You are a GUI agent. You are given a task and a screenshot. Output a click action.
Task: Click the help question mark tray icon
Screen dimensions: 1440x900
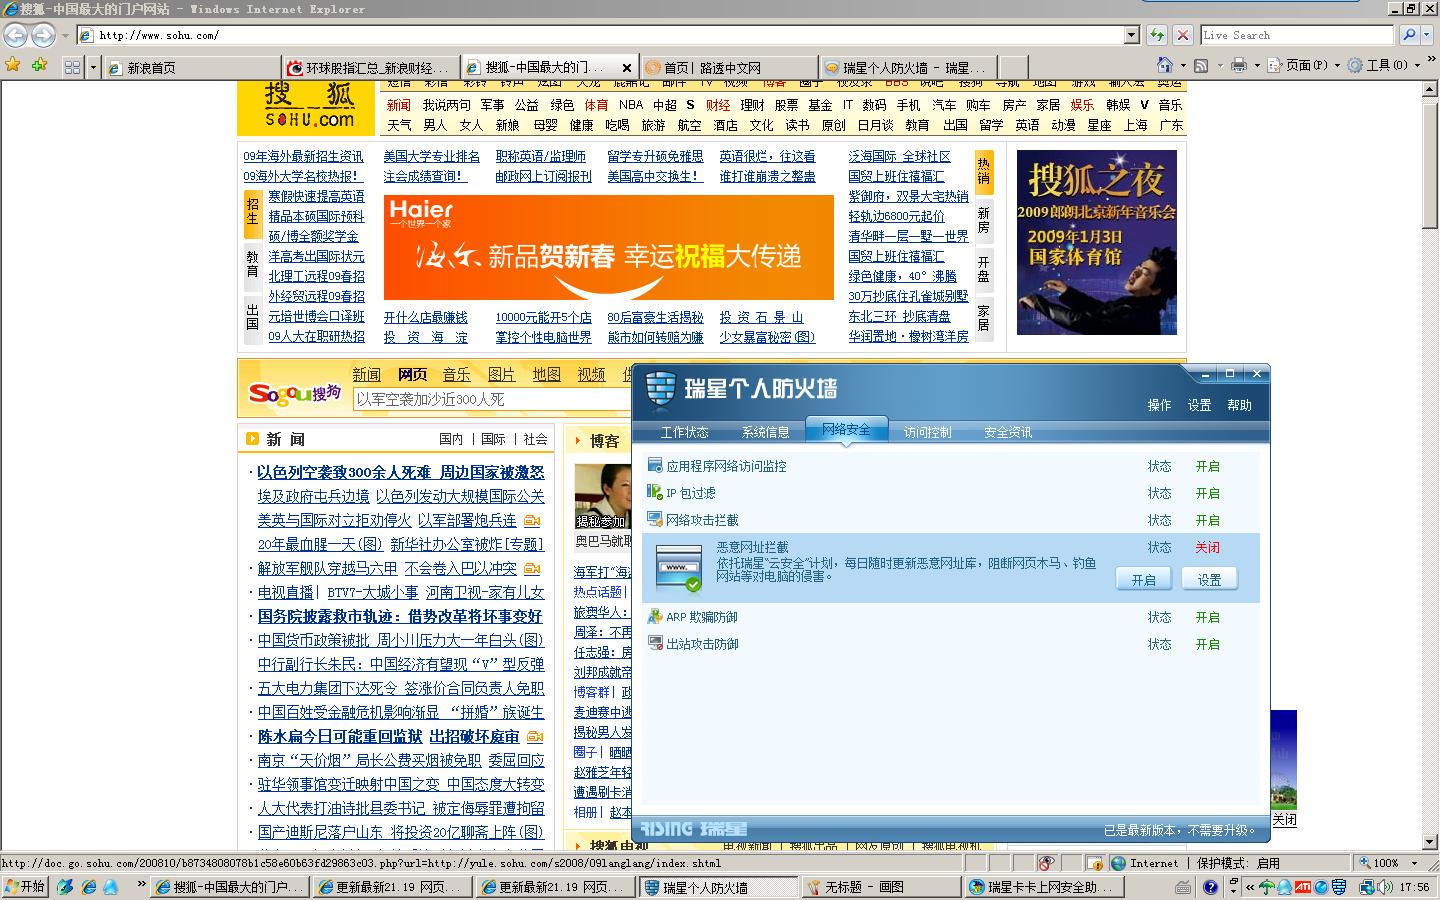coord(1210,887)
